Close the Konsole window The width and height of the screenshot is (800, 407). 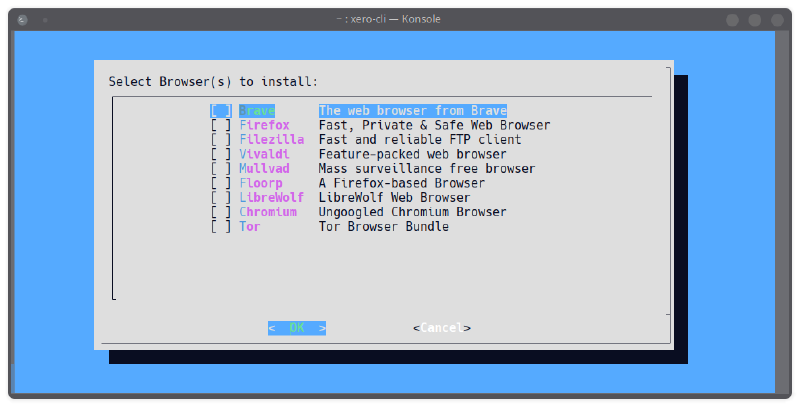pyautogui.click(x=777, y=19)
